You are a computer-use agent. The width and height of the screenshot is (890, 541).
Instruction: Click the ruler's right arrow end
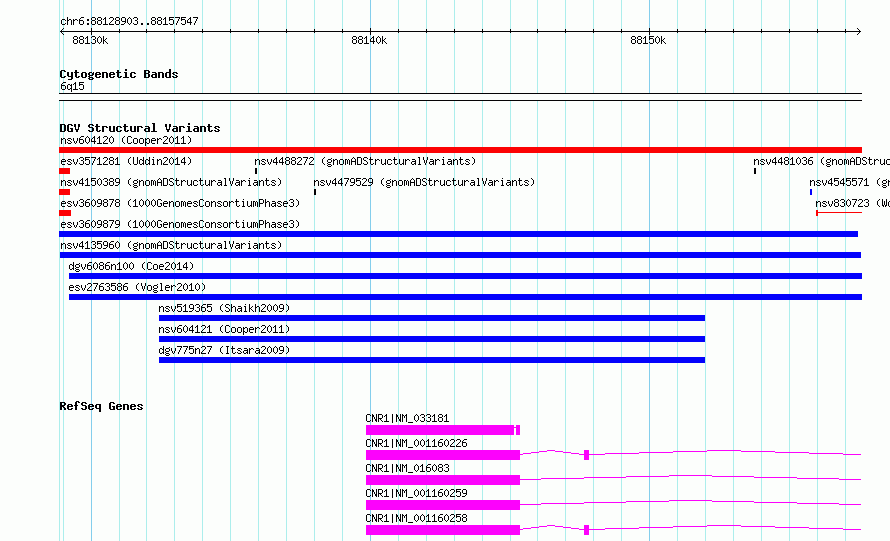coord(859,31)
